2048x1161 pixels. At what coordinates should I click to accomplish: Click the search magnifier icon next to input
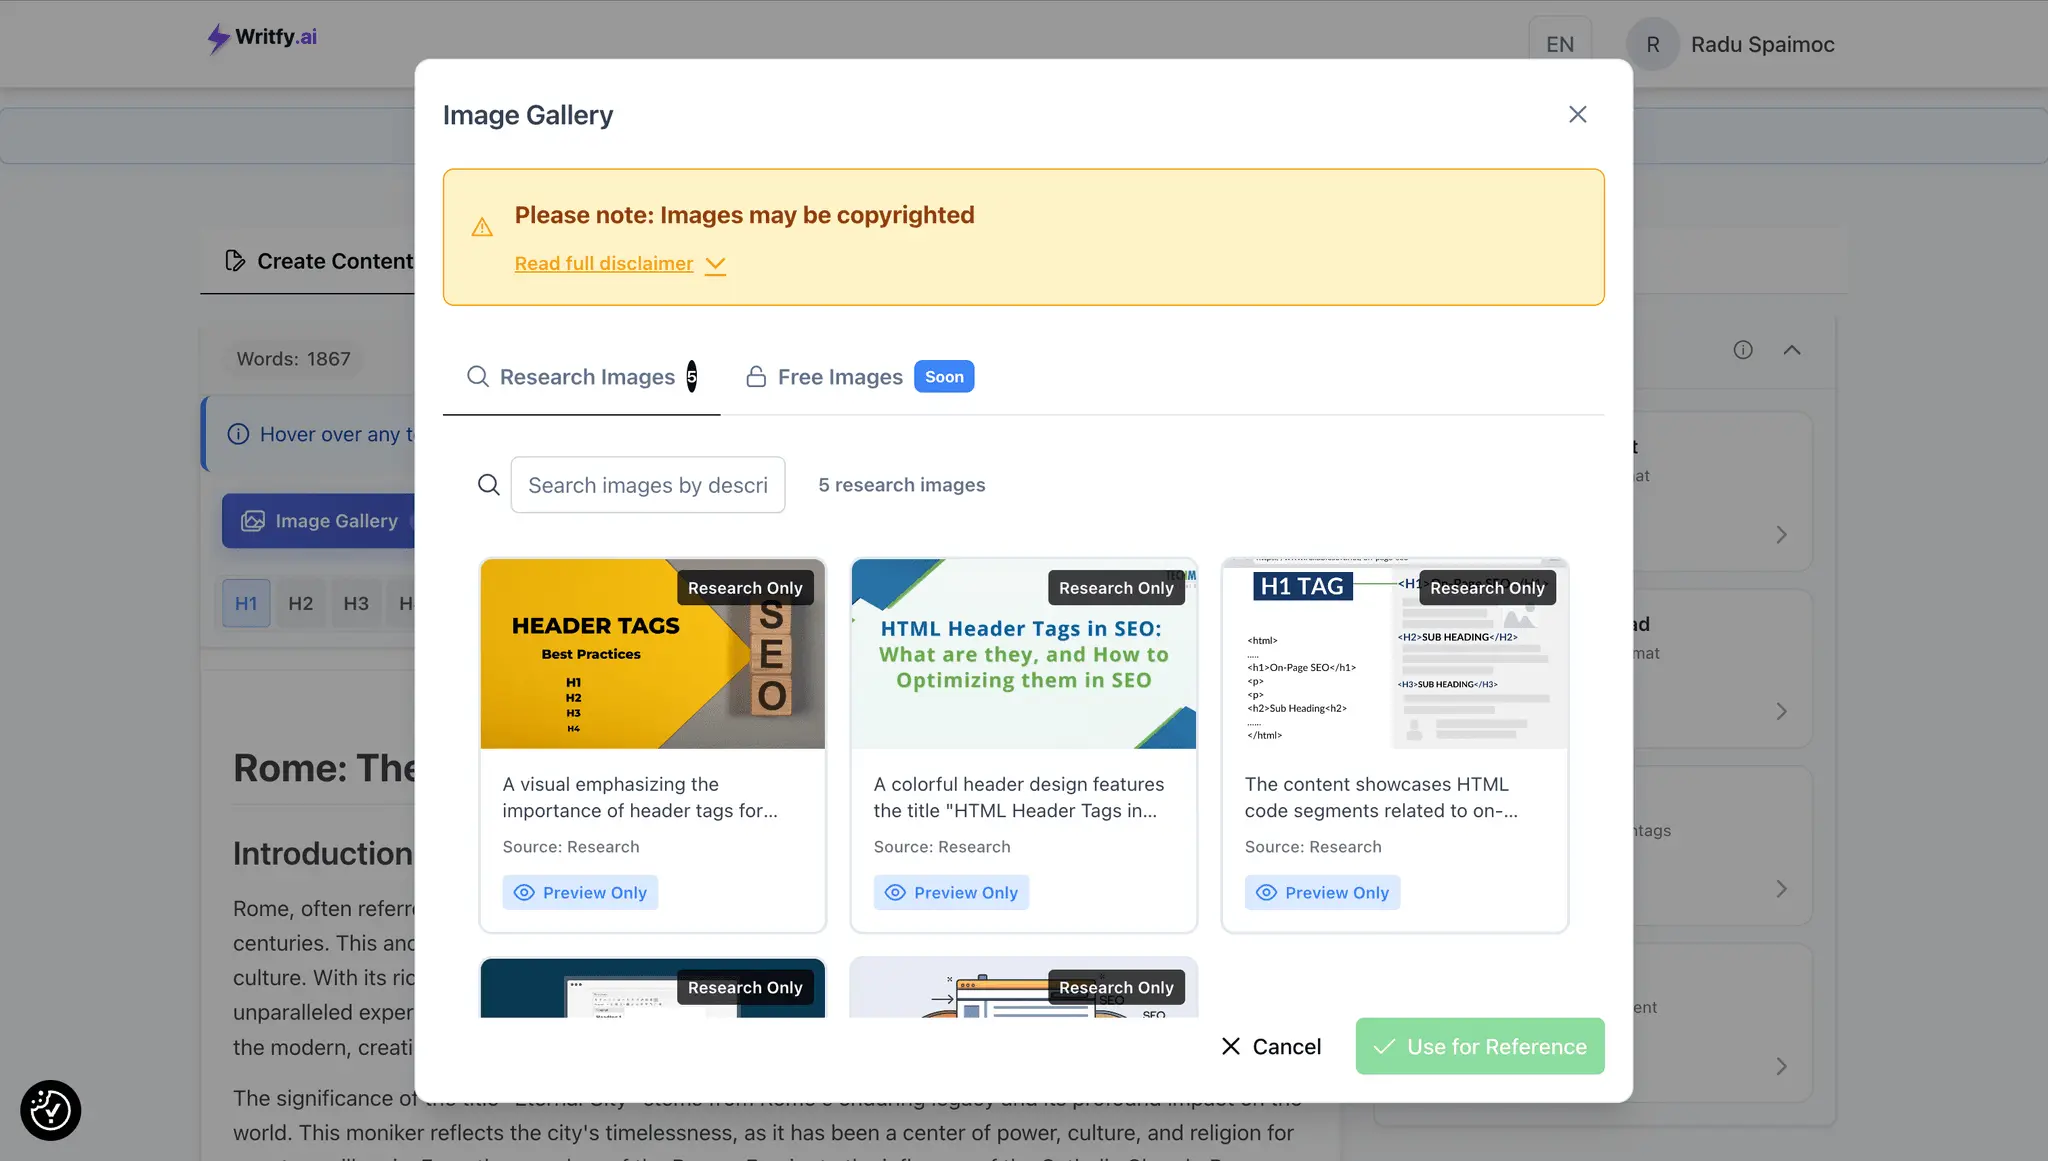[489, 485]
